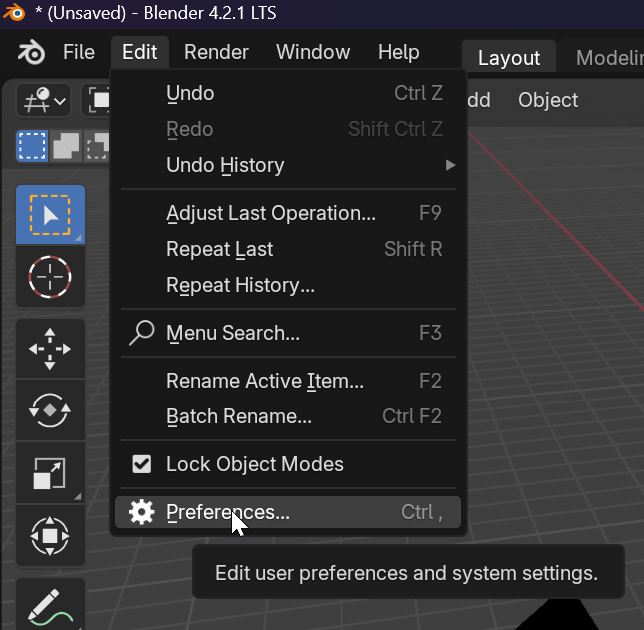Open the Render menu

pyautogui.click(x=216, y=52)
